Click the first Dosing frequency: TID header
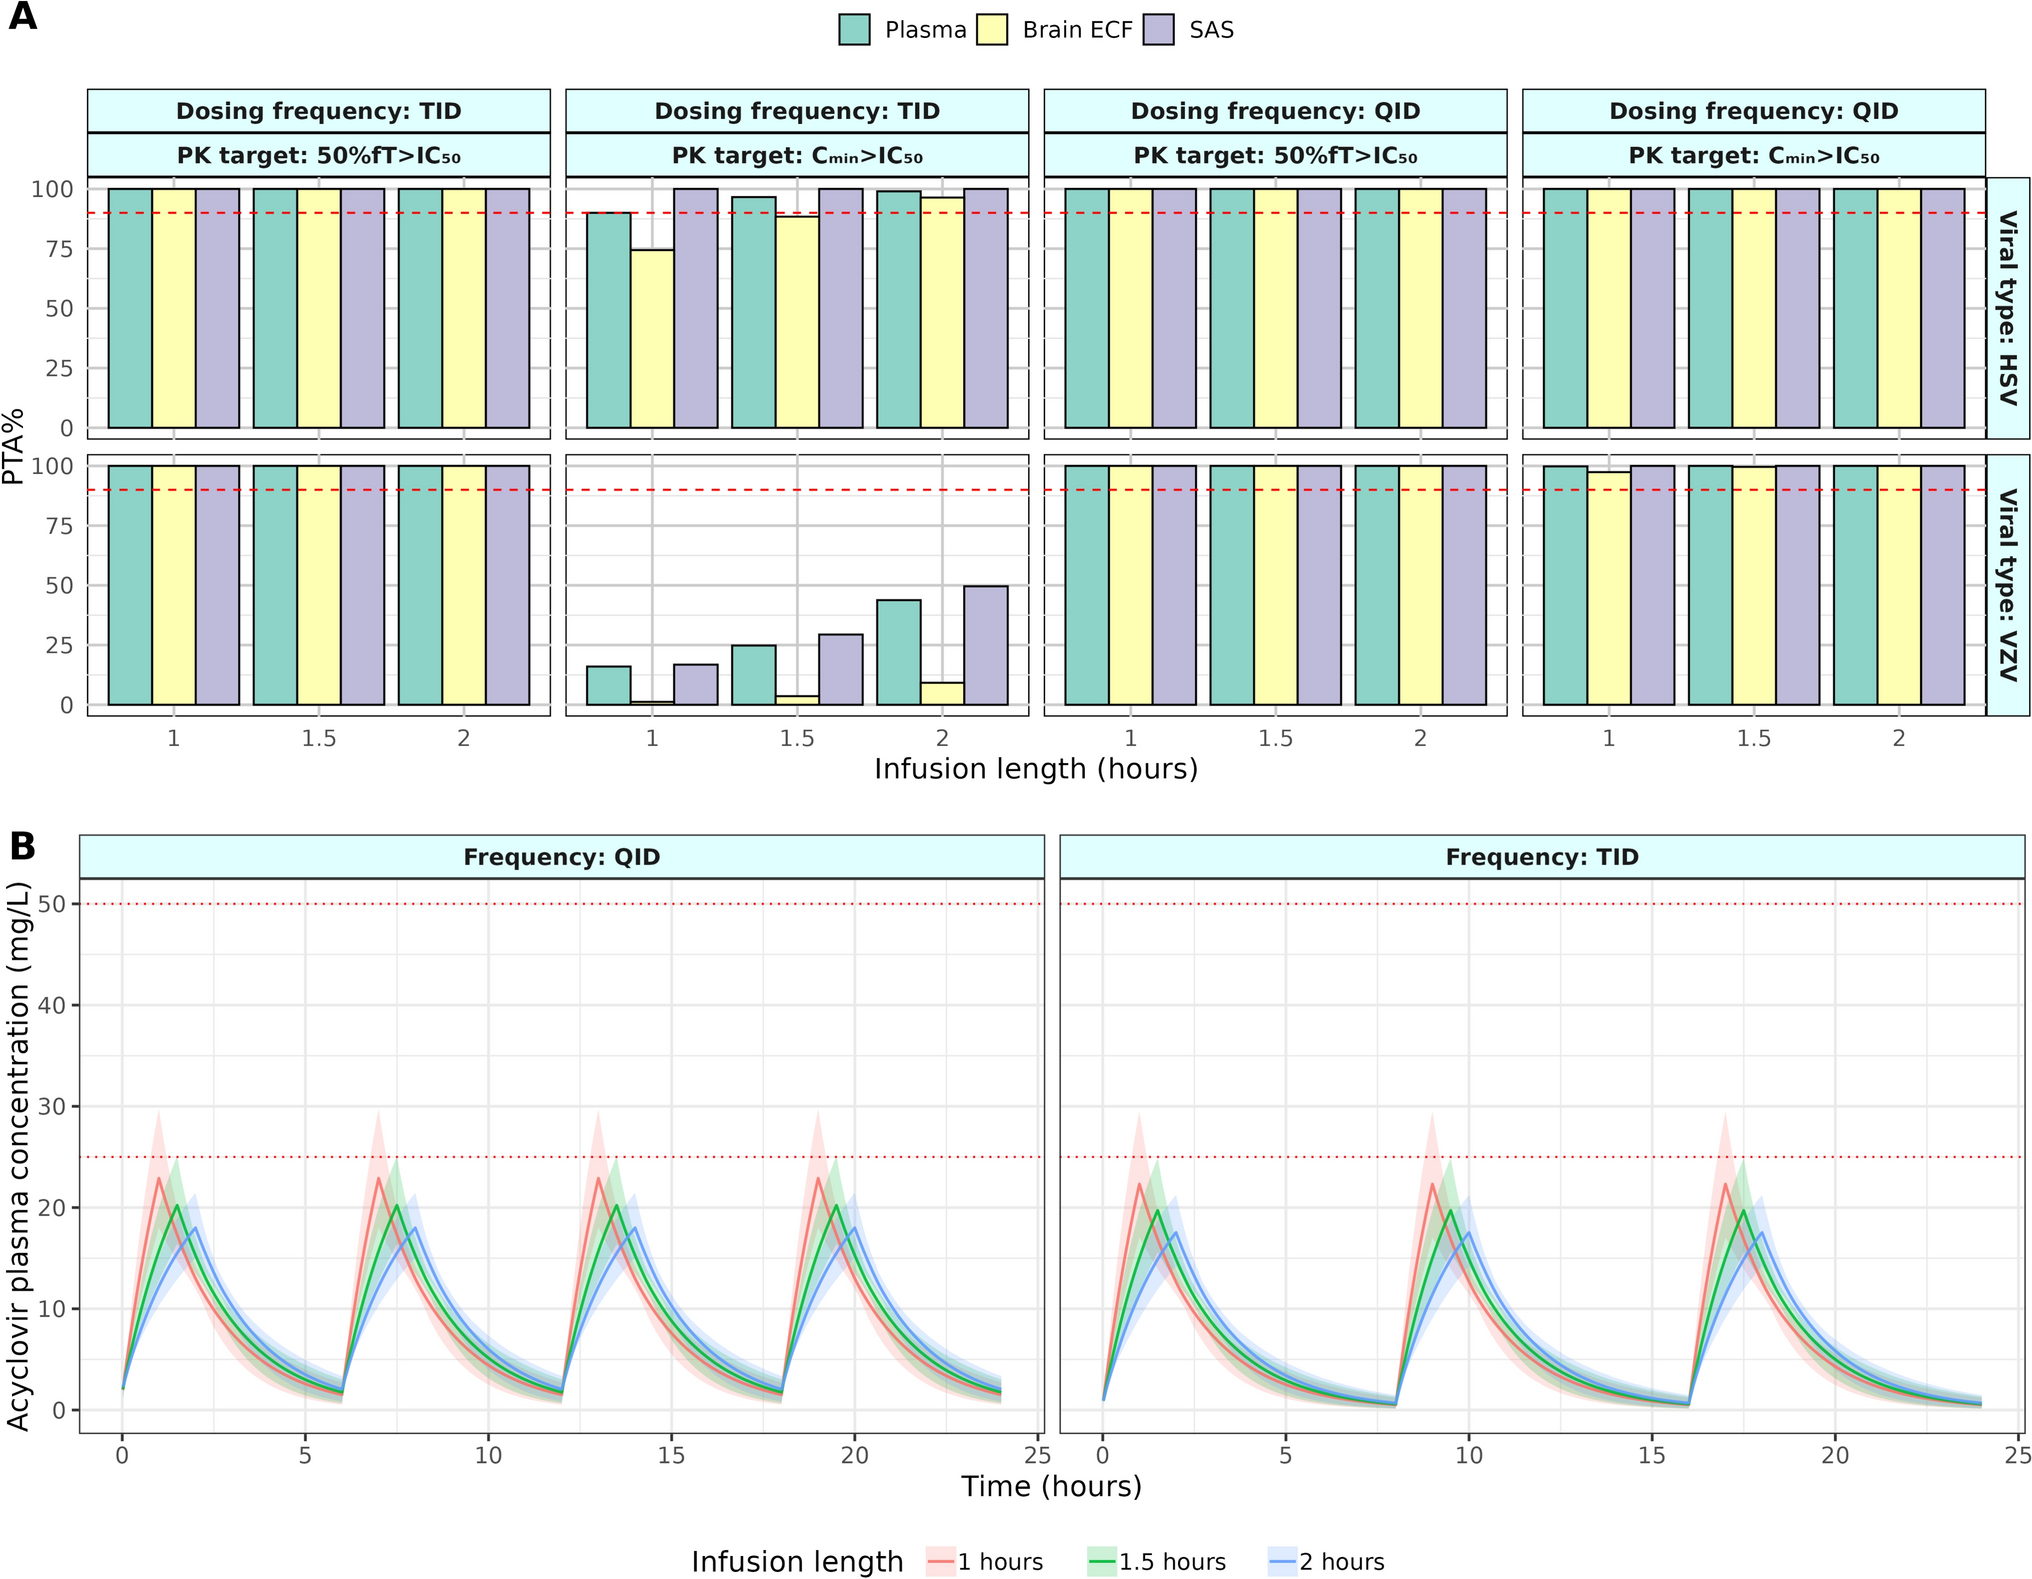 (318, 111)
